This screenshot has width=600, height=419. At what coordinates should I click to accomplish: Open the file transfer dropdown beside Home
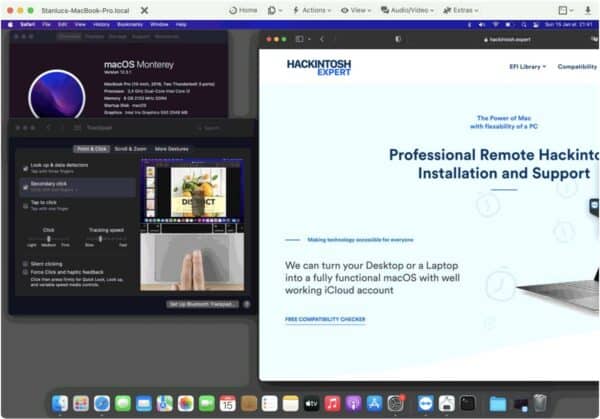[275, 10]
